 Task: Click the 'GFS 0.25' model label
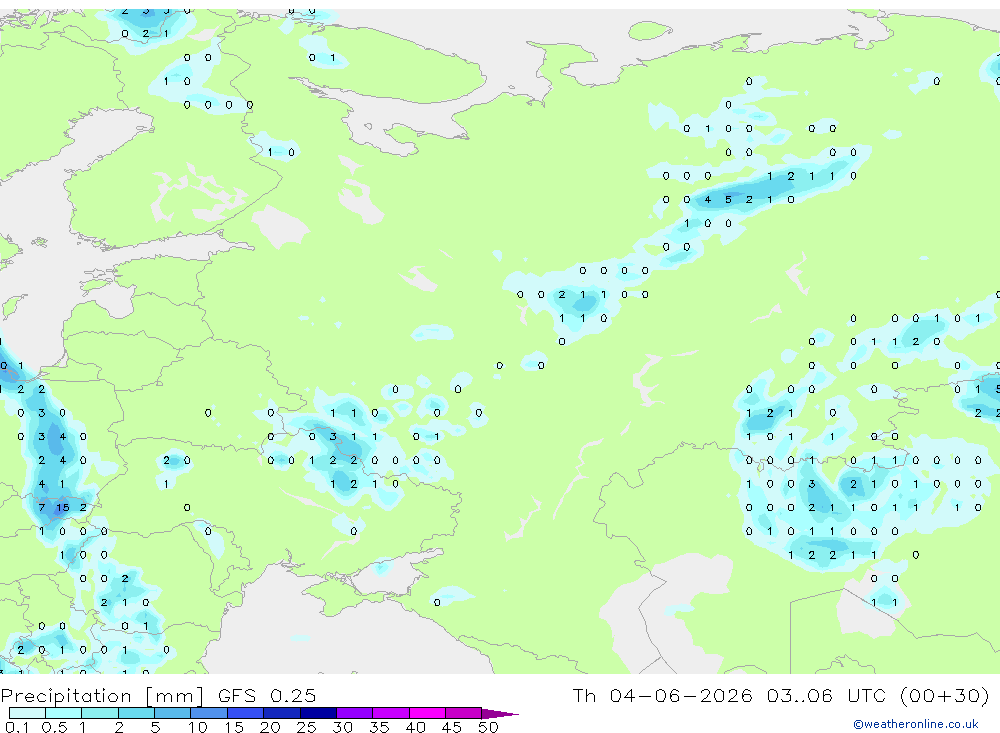click(267, 695)
